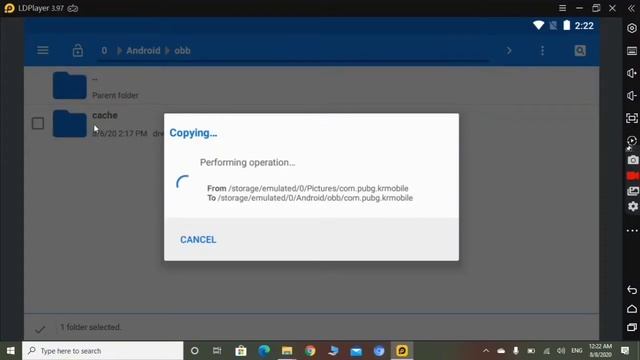Screen dimensions: 640x360
Task: Click the 'Performing operation...' text
Action: [247, 162]
